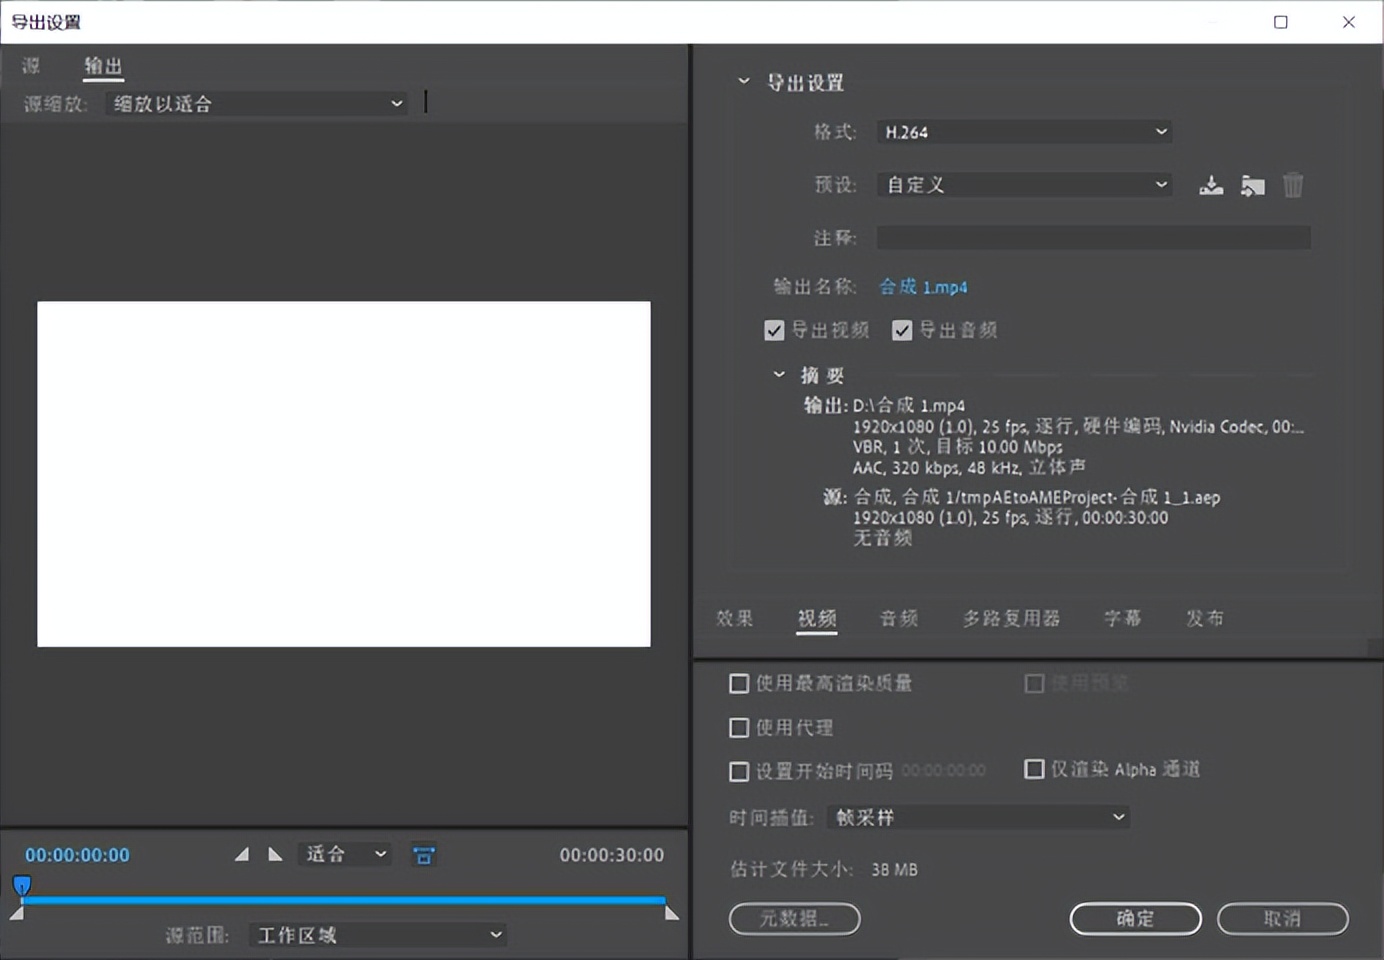Collapse the 摘要 section chevron
This screenshot has width=1384, height=960.
(779, 374)
